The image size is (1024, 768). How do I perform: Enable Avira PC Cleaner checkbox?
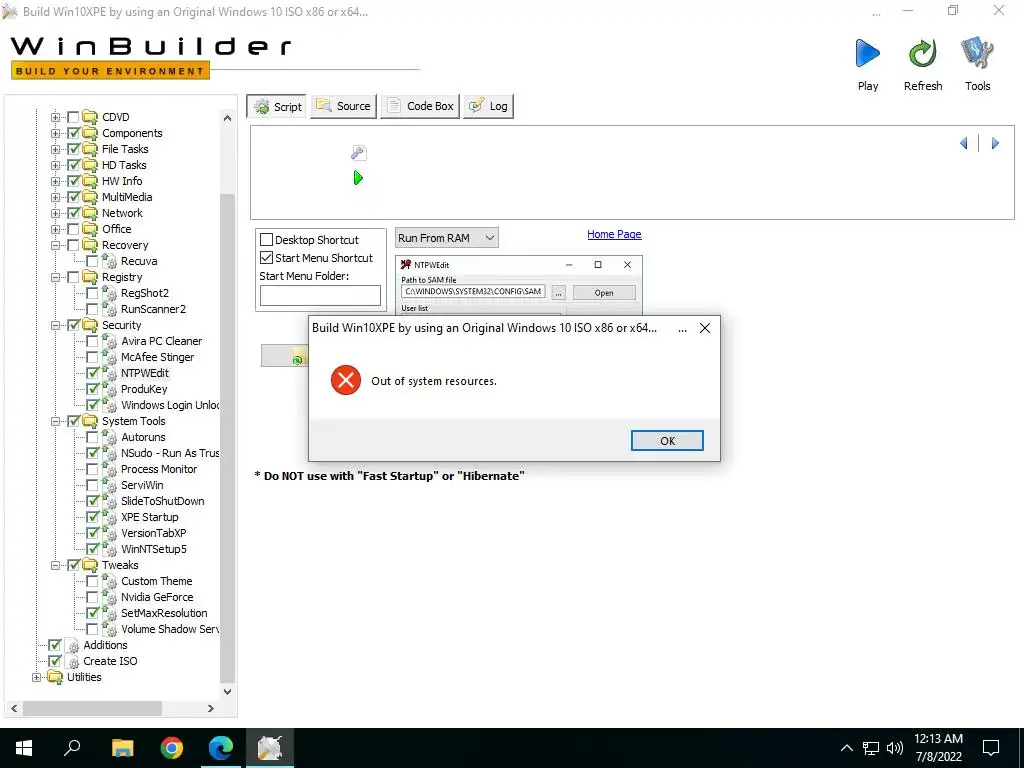93,341
